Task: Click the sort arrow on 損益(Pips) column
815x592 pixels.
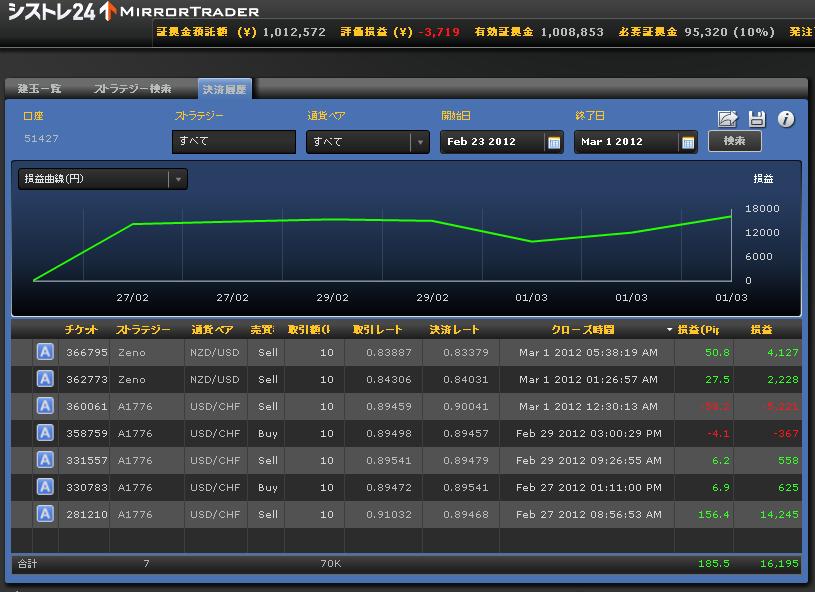Action: pos(669,330)
